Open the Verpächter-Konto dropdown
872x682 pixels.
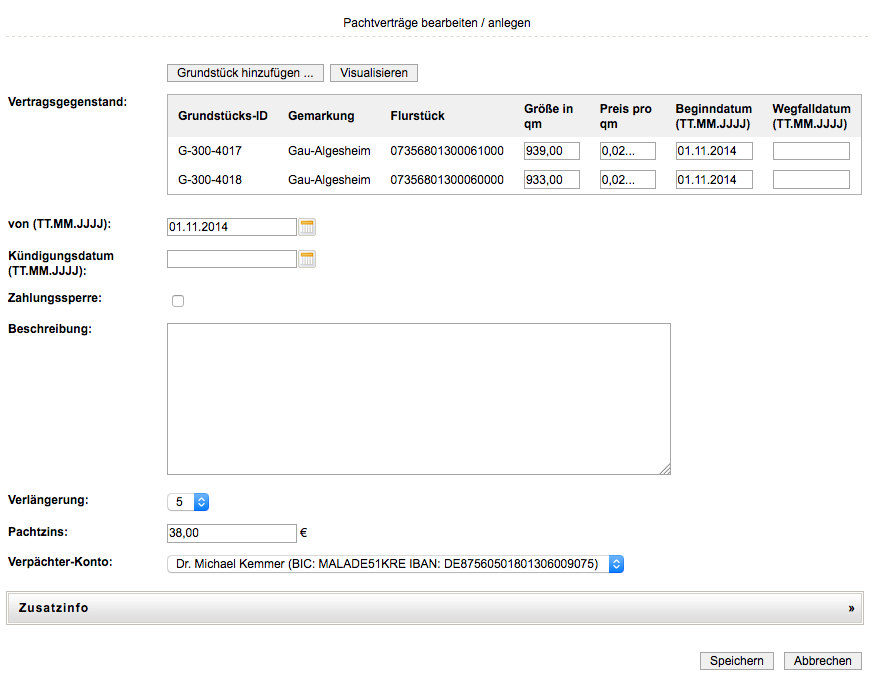395,564
